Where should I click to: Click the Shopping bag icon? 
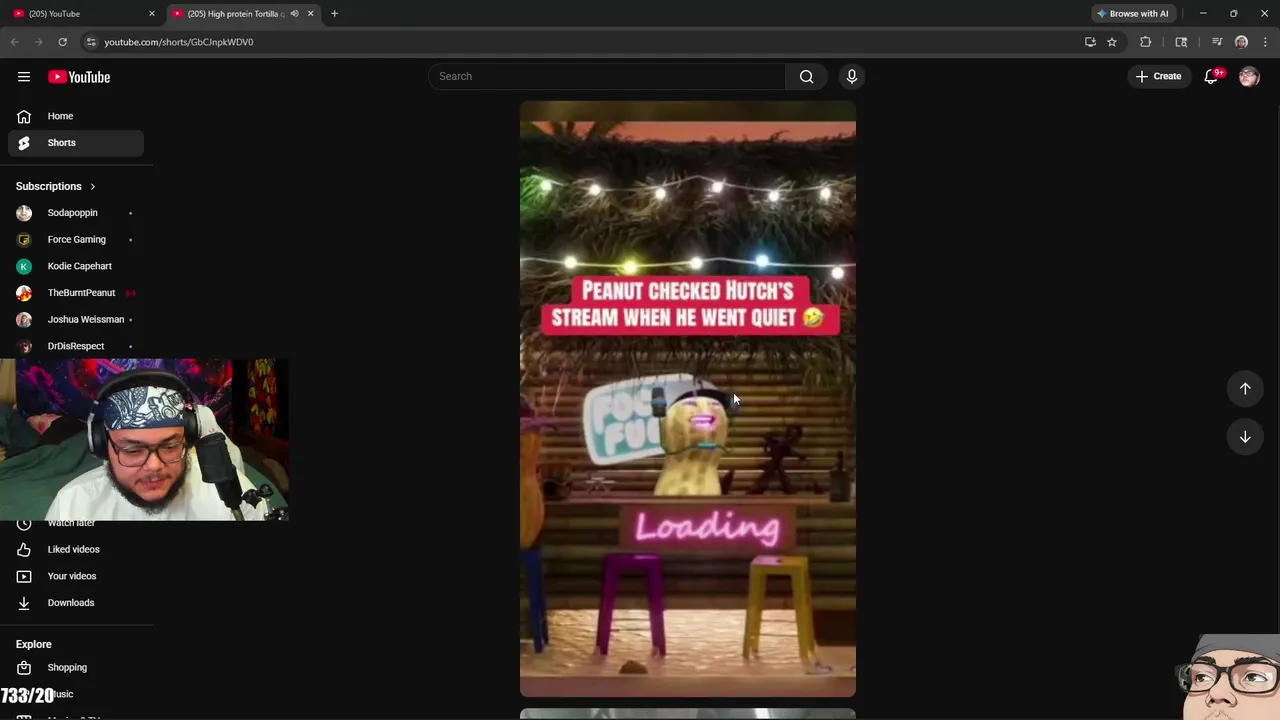(x=24, y=668)
